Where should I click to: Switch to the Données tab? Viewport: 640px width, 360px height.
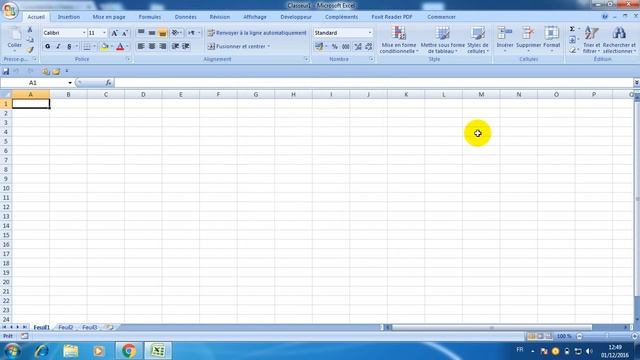tap(185, 17)
